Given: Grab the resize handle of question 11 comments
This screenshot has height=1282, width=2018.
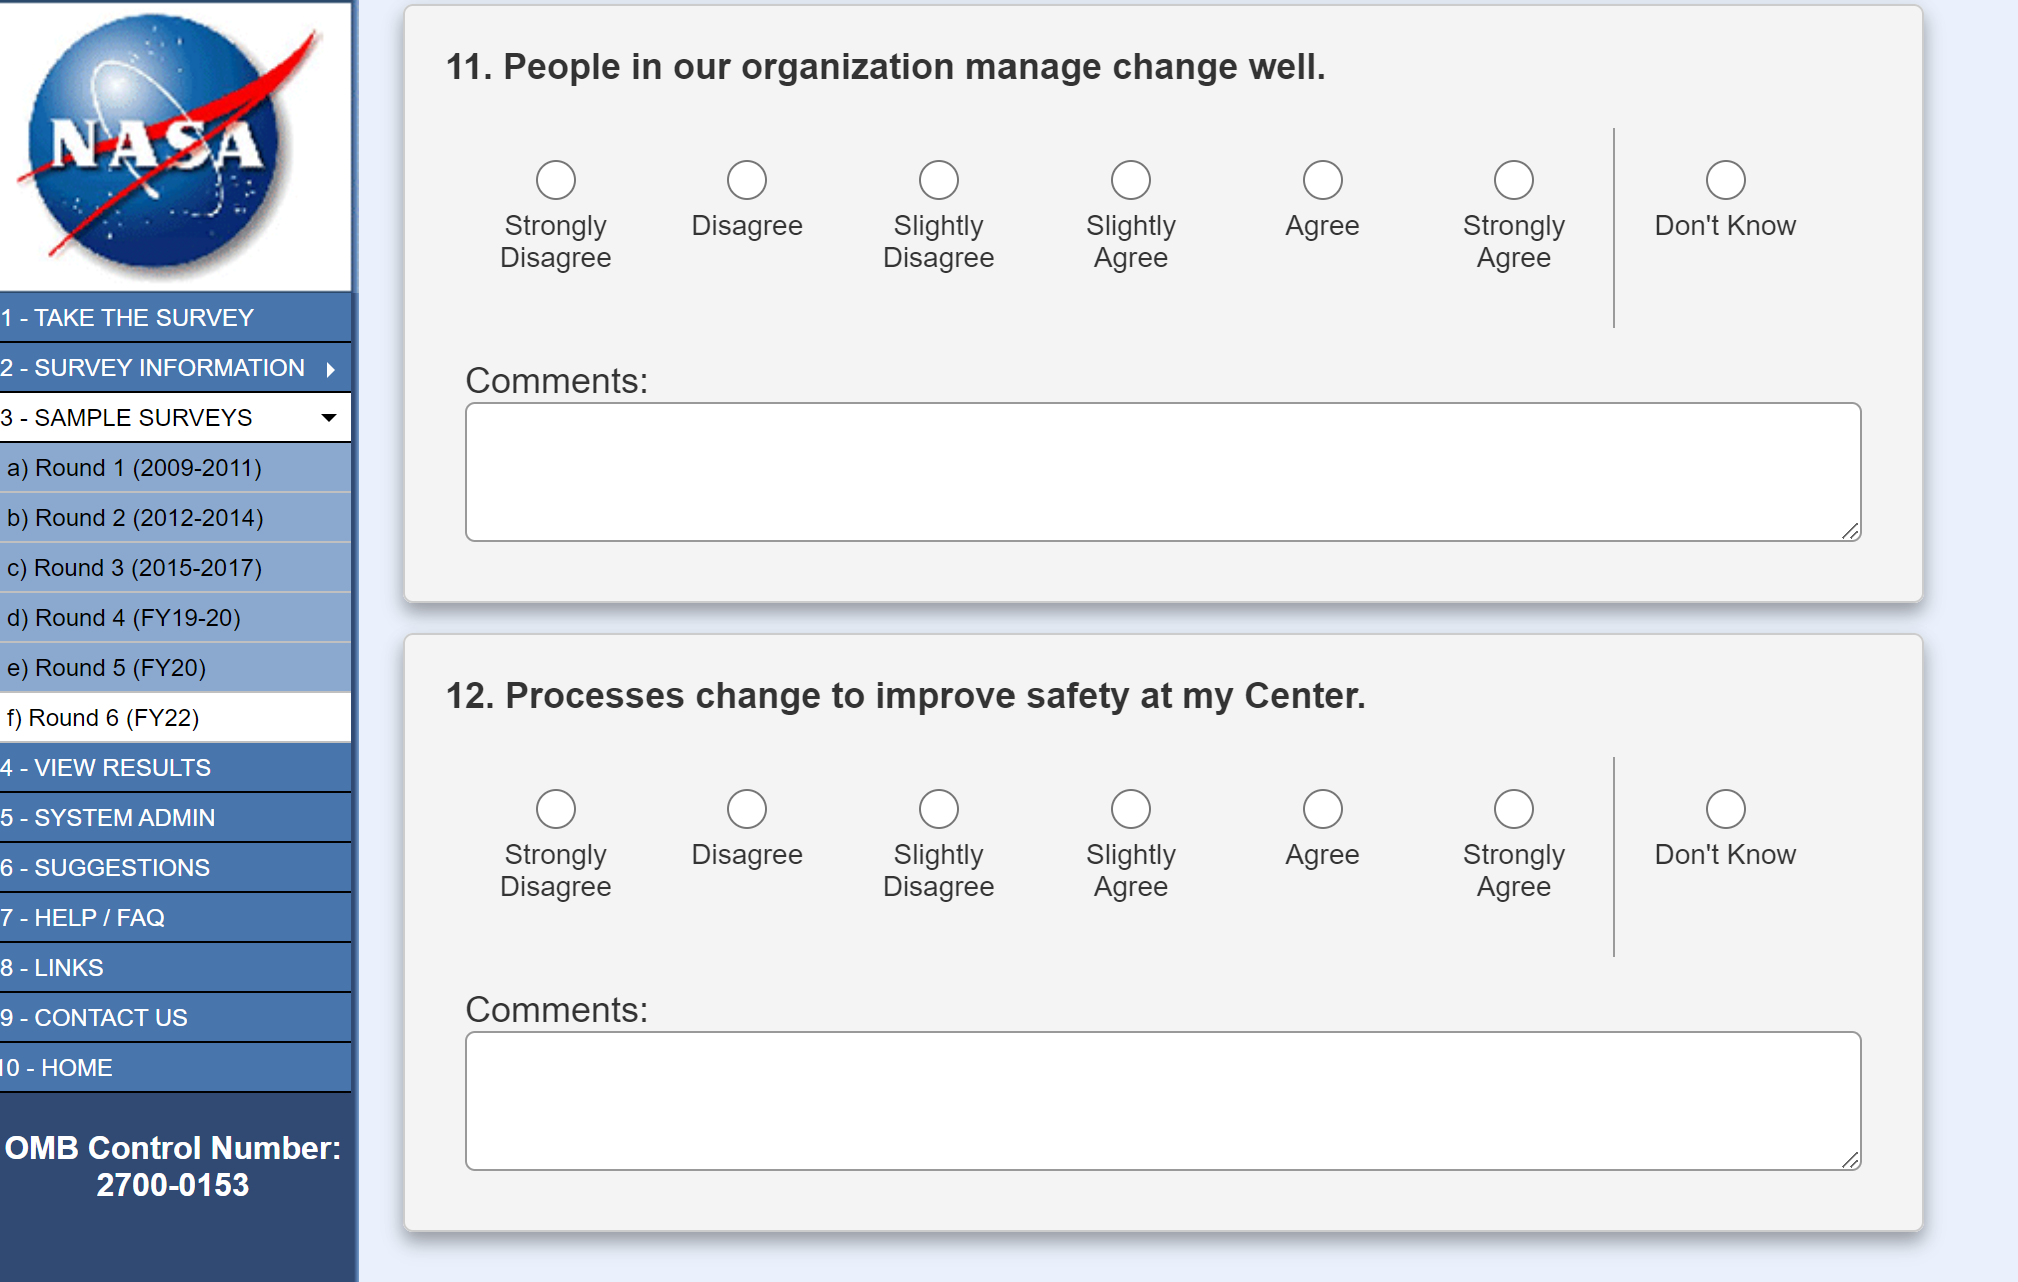Looking at the screenshot, I should pos(1850,532).
